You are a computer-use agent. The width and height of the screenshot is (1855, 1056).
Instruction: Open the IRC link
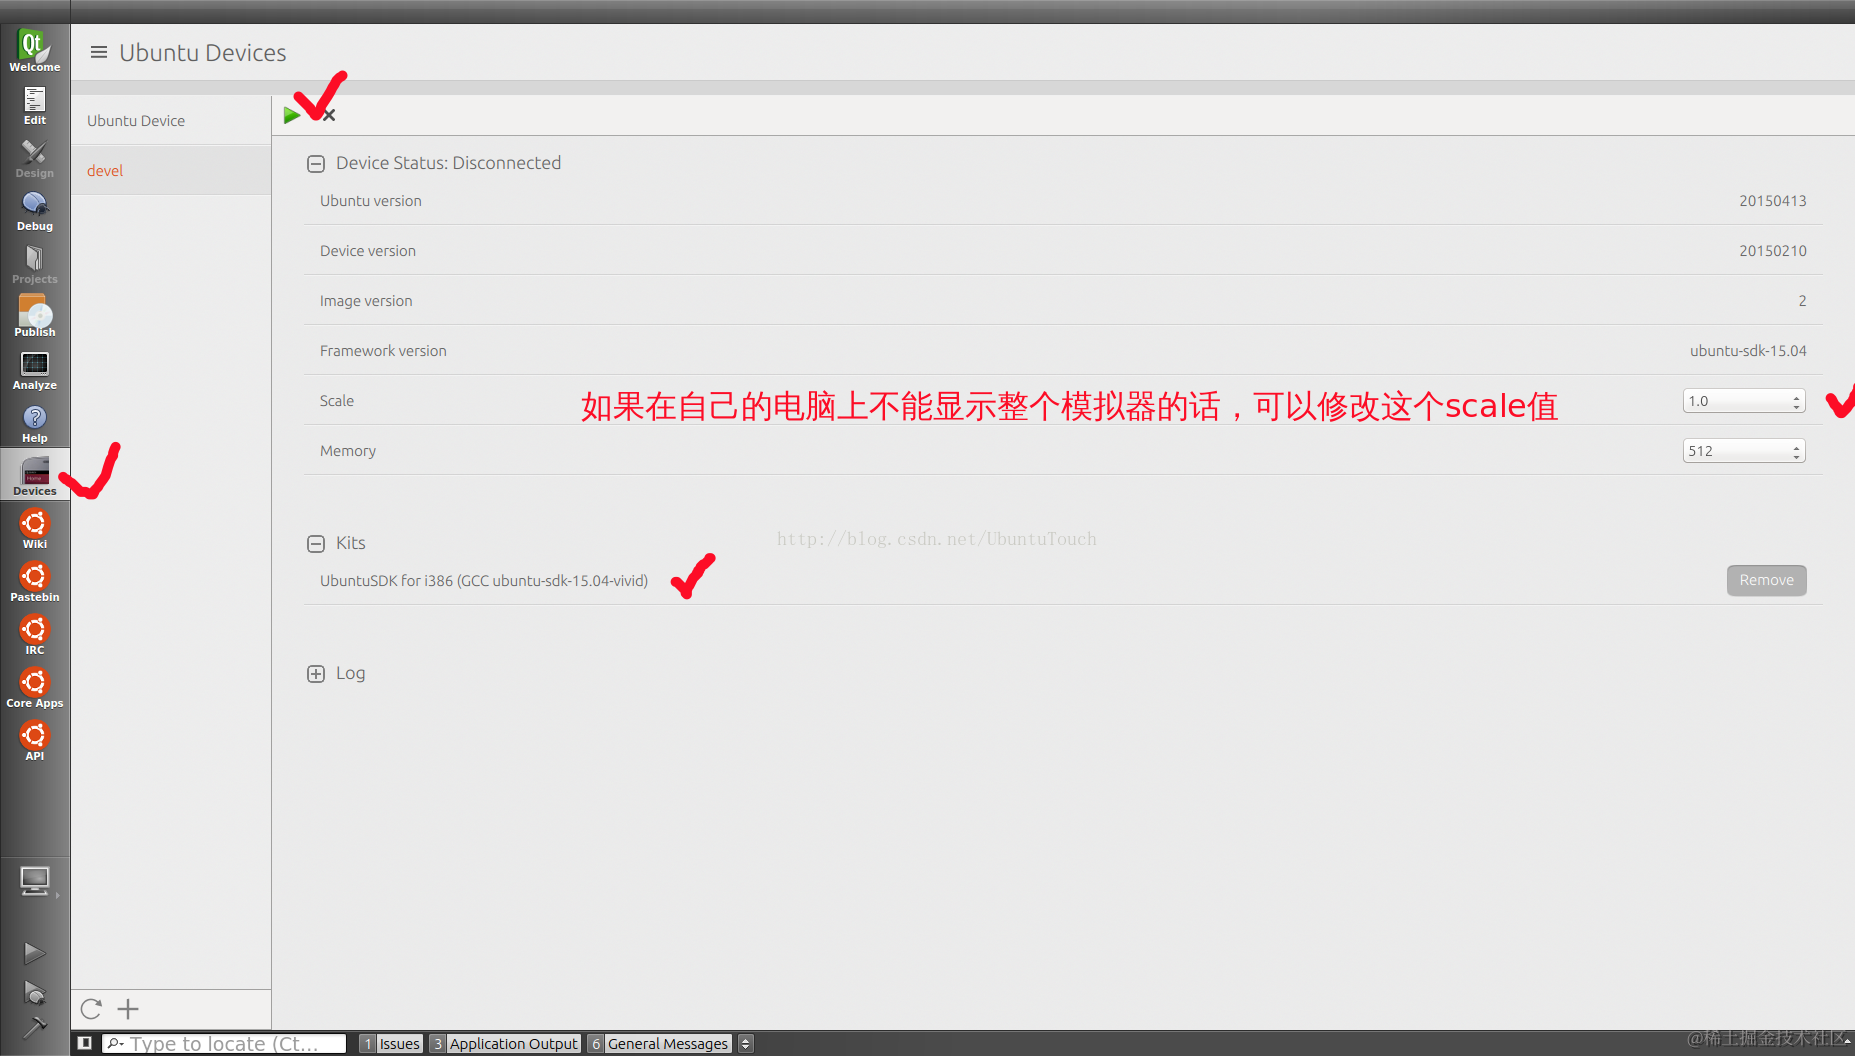[35, 635]
